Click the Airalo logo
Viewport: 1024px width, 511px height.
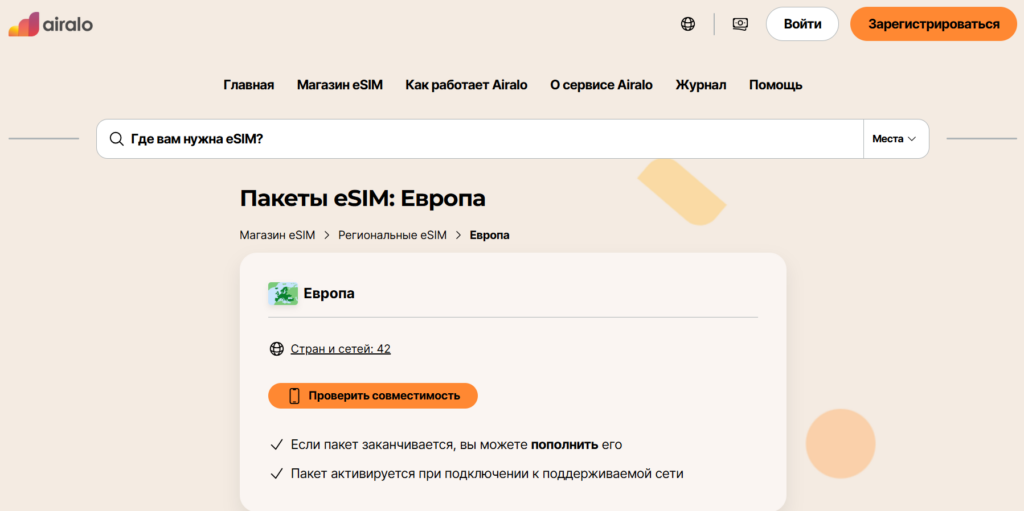click(50, 24)
